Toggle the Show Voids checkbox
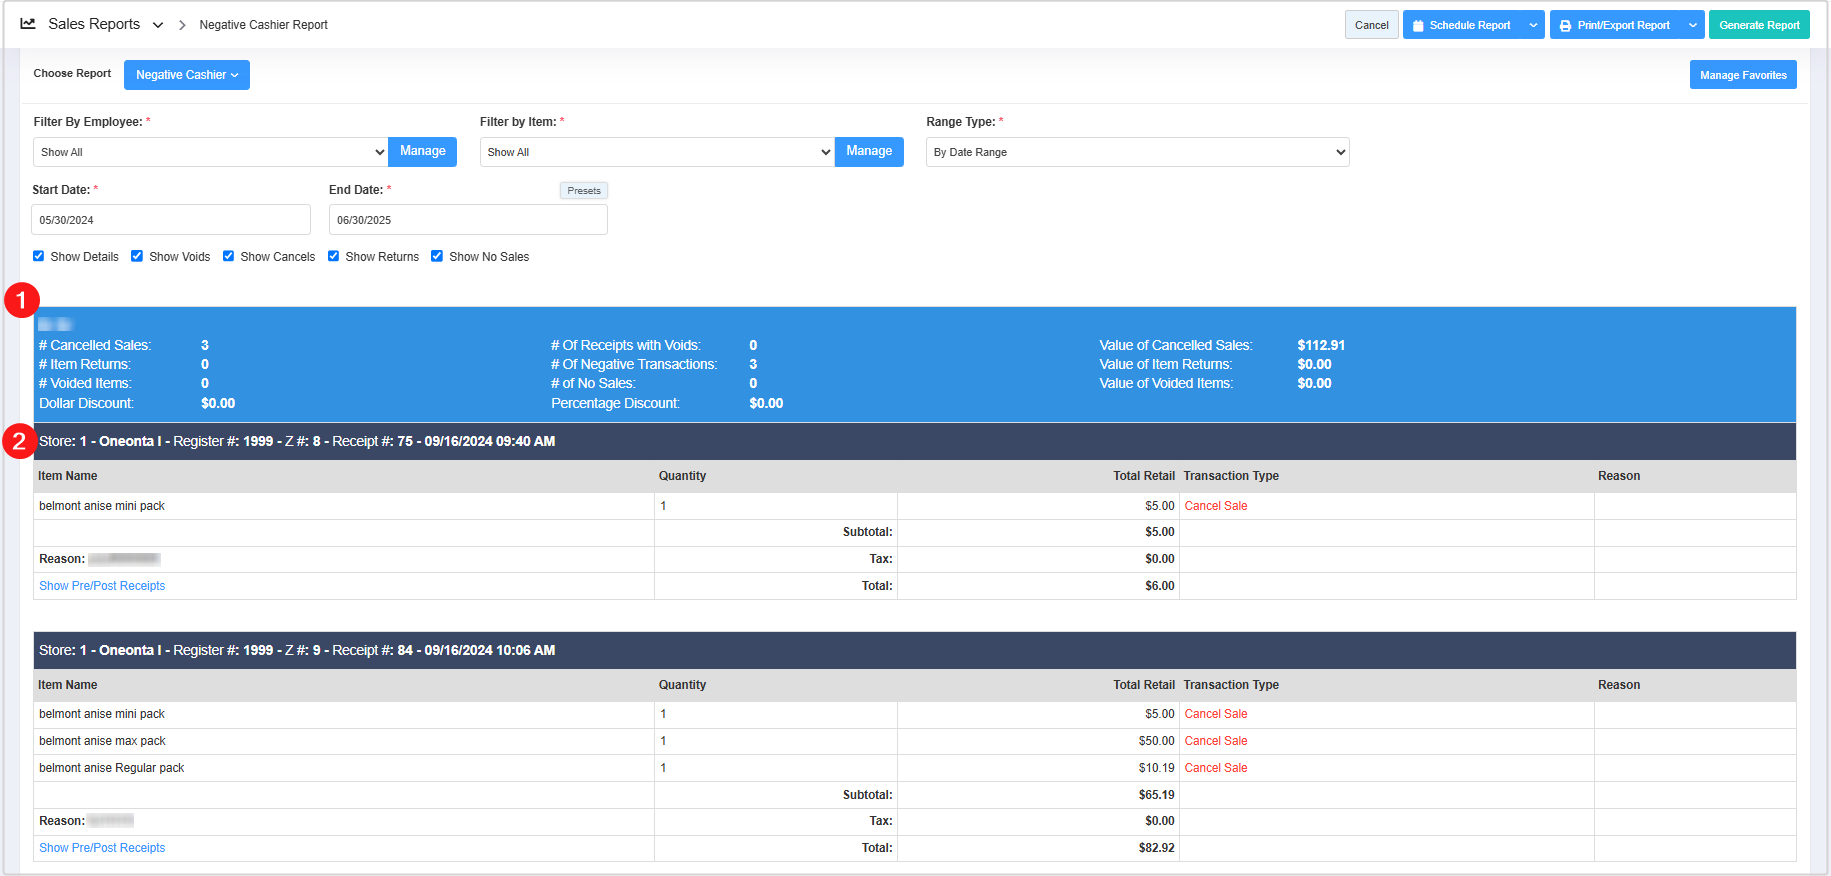Screen dimensions: 1831x876 point(137,256)
